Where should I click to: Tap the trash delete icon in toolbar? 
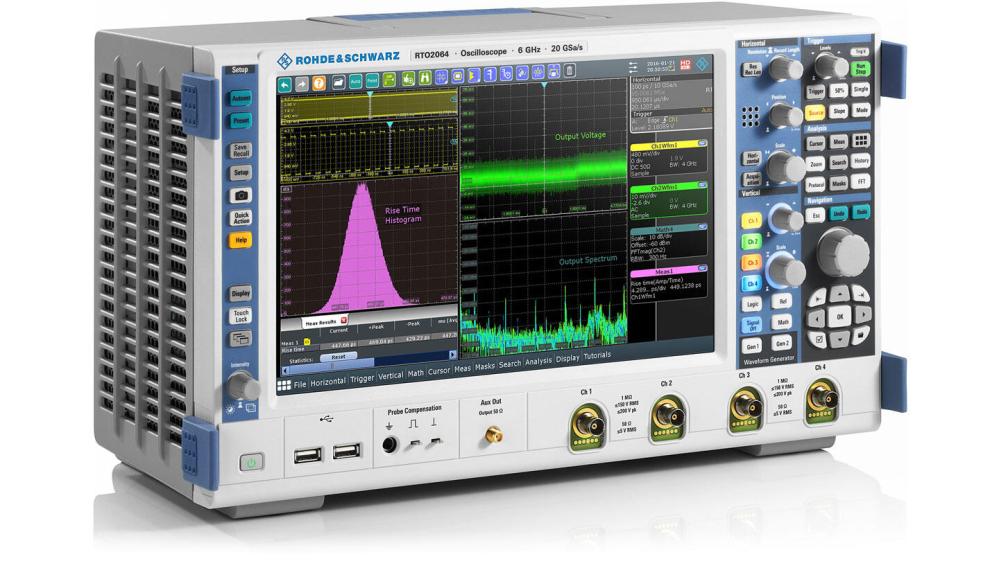coord(569,73)
